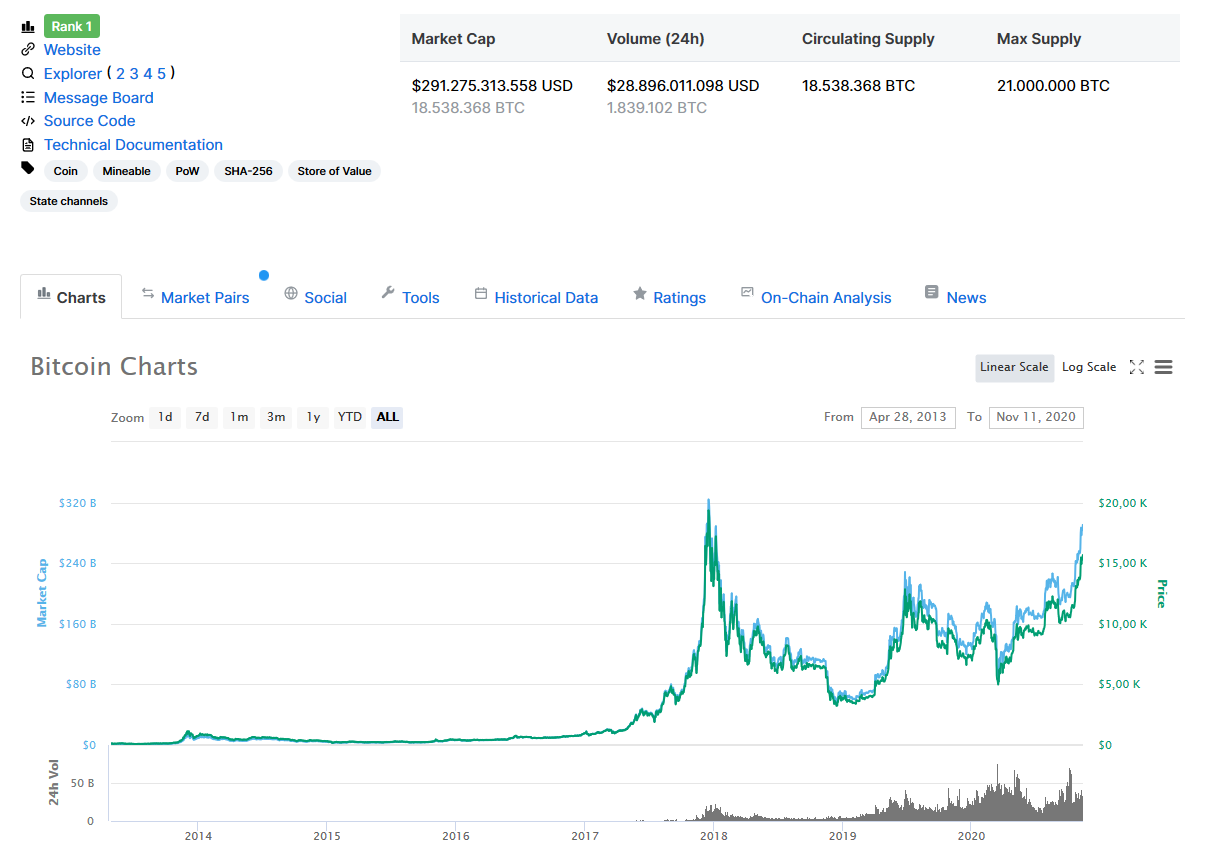Click the green Price axis legend label

(1161, 594)
